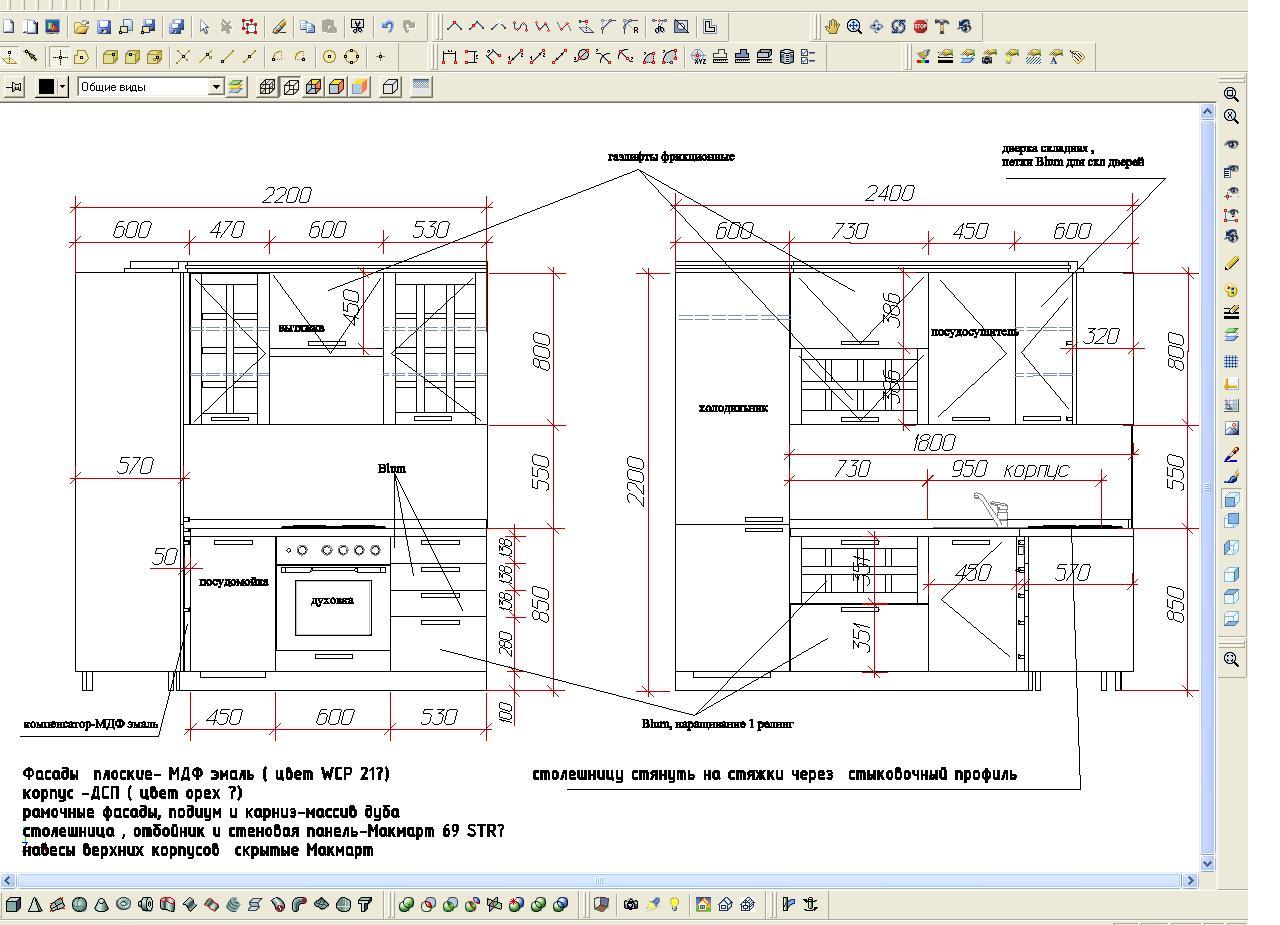Toggle the crosshair cursor snap button

click(x=60, y=57)
